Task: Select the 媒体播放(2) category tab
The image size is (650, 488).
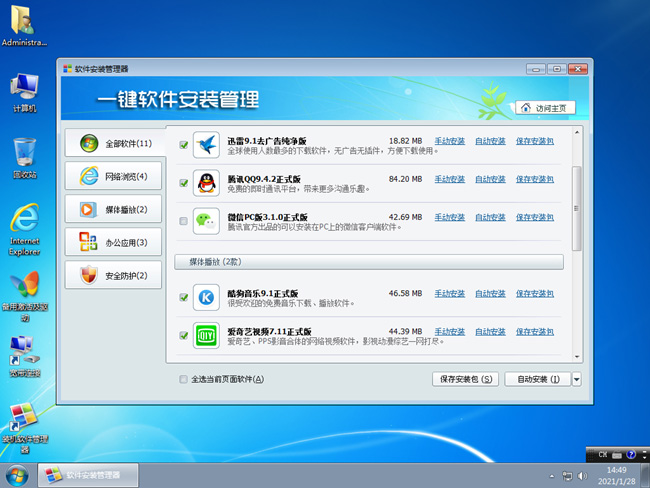Action: [x=113, y=209]
